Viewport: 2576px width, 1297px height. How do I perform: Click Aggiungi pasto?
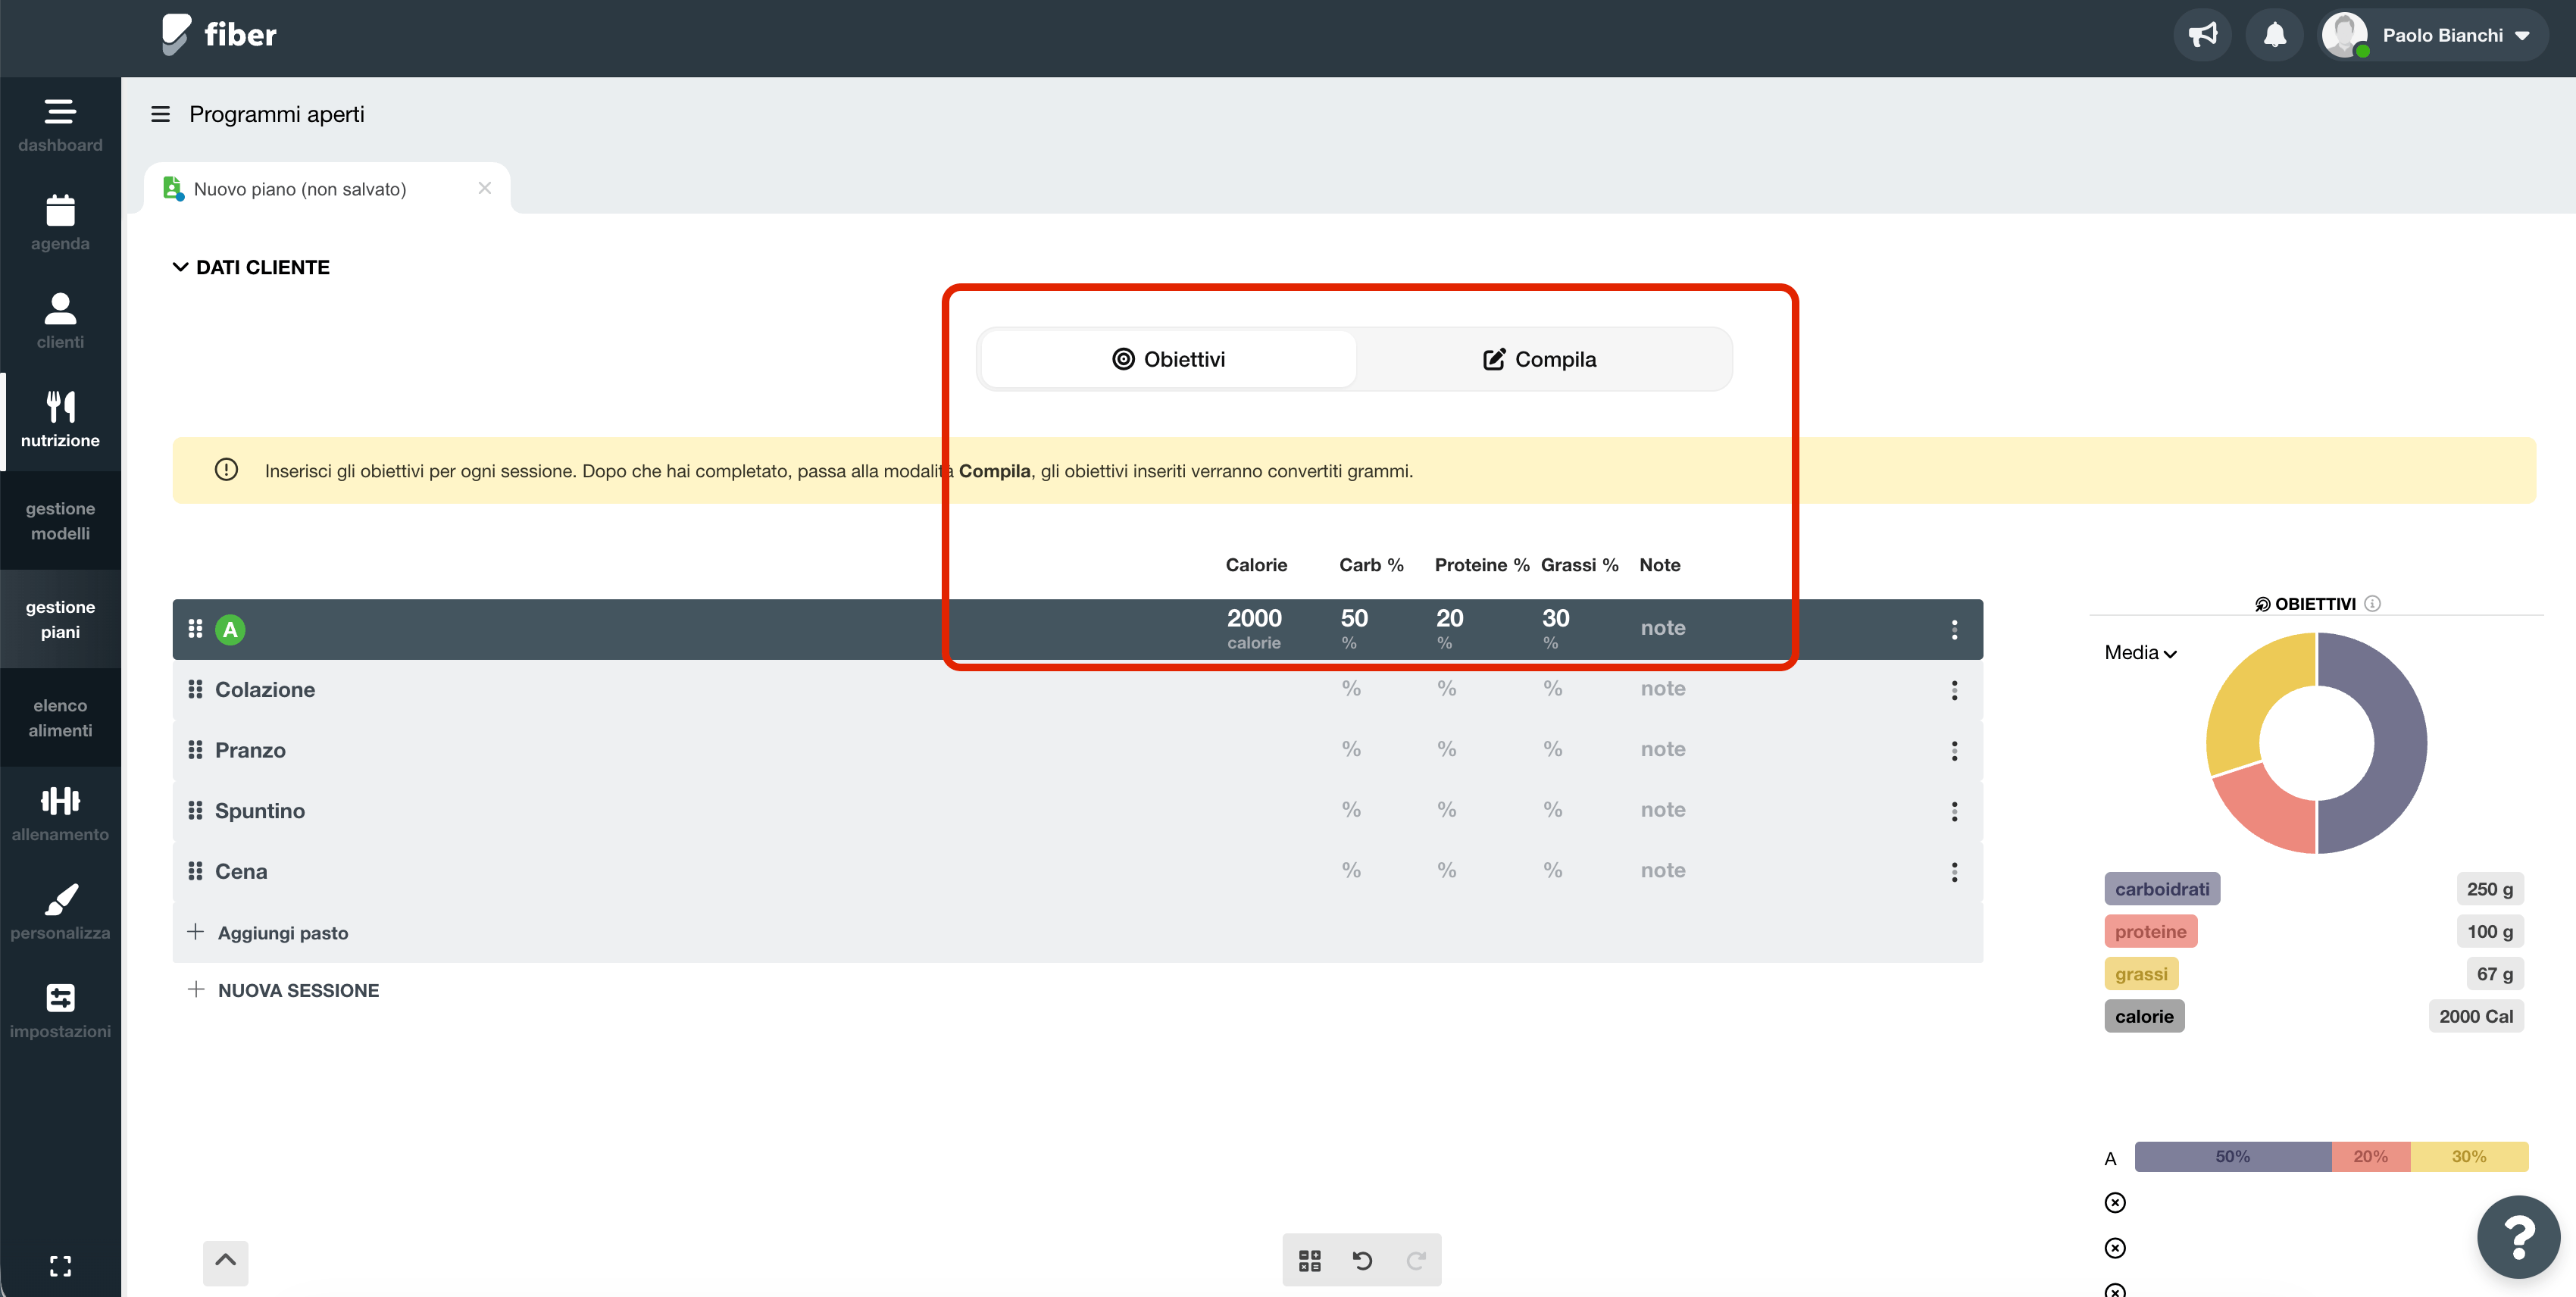[268, 932]
